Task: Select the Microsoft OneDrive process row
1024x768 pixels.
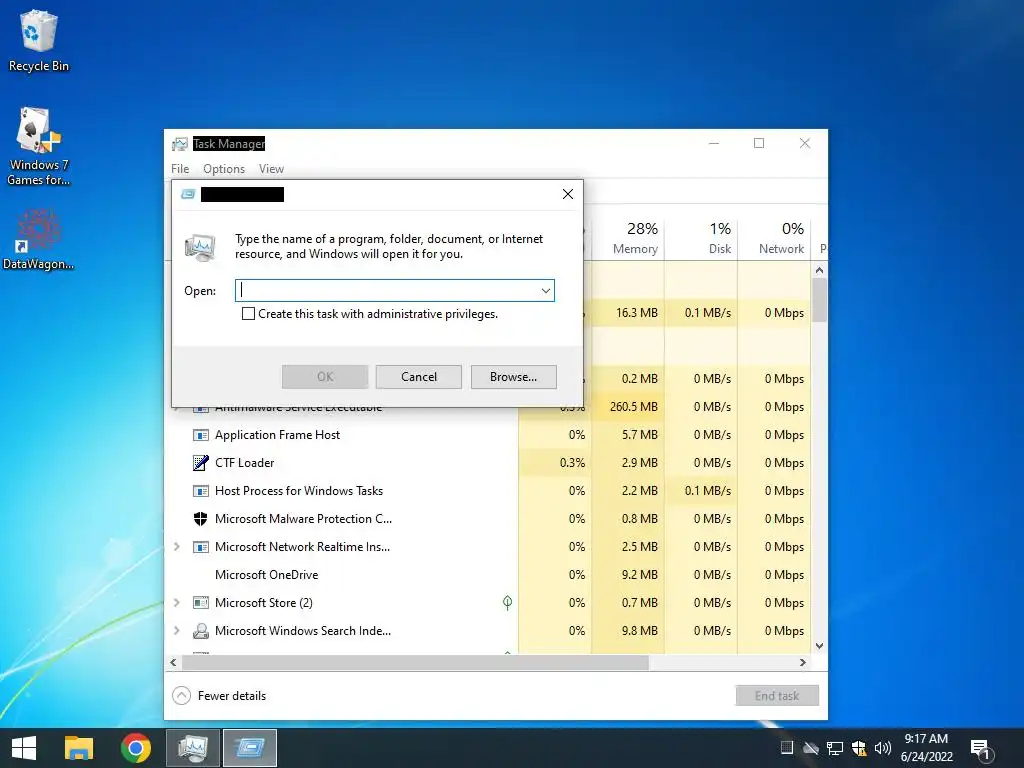Action: pos(488,575)
